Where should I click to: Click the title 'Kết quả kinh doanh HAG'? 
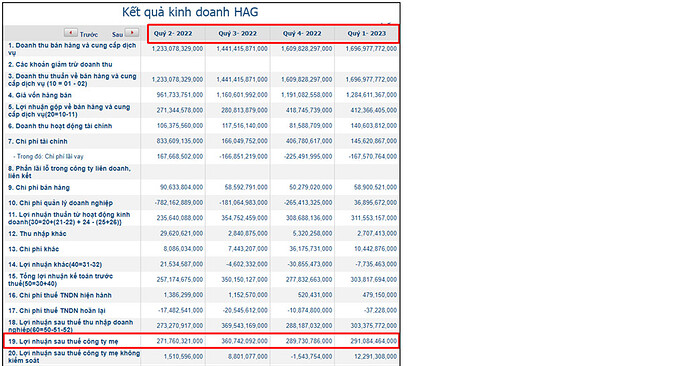click(190, 12)
